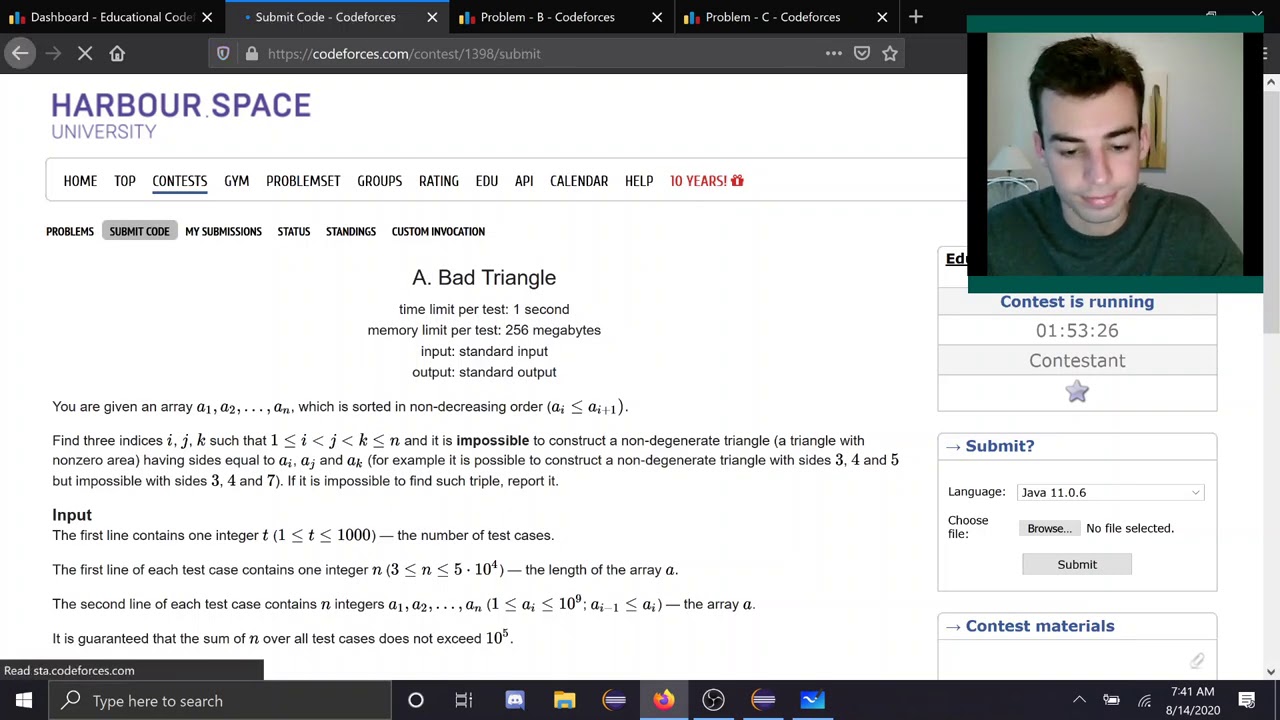Switch to the Problem - B tab
Screen dimensions: 1280x720
click(560, 17)
